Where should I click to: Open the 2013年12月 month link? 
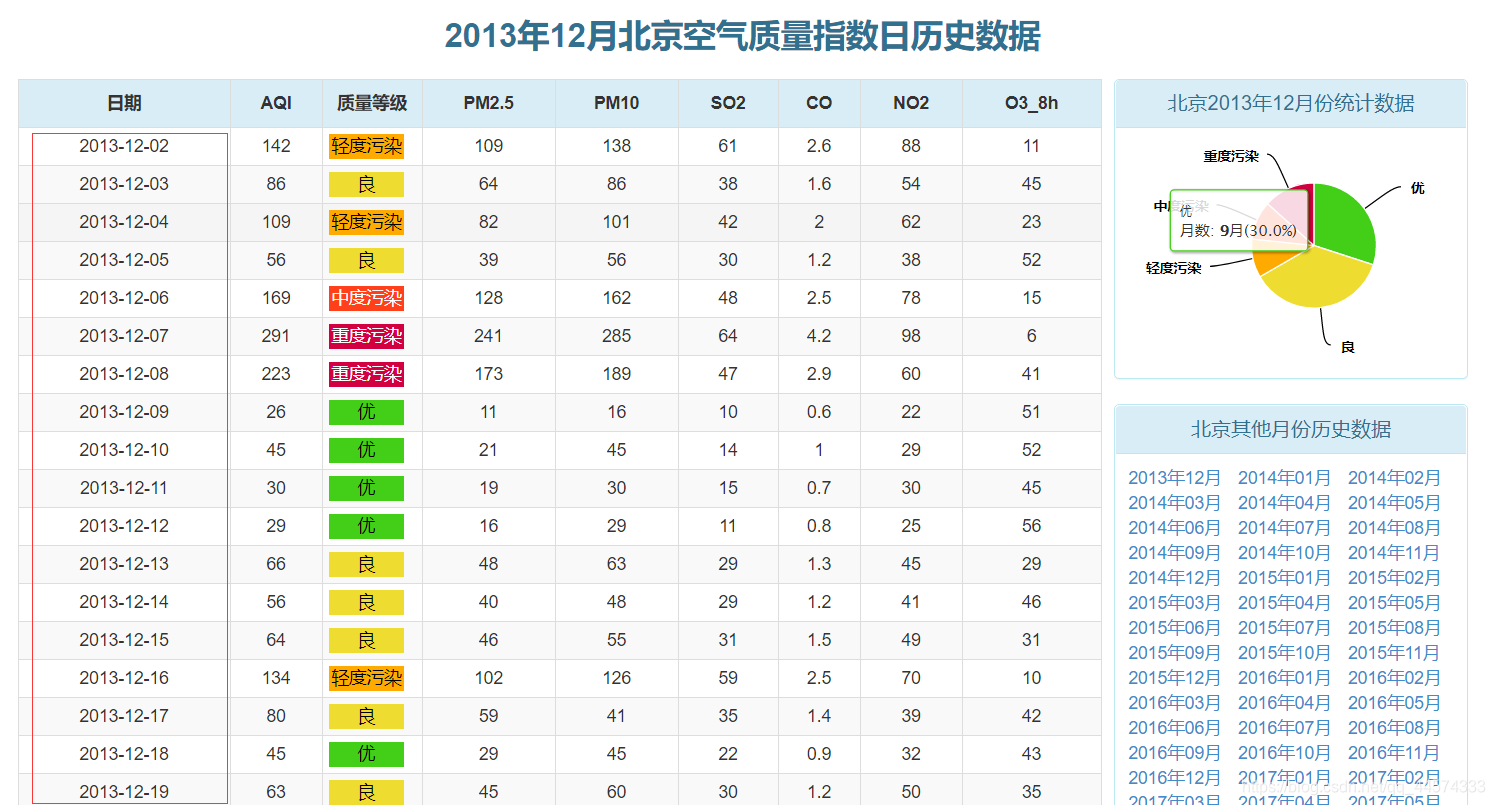pyautogui.click(x=1175, y=478)
